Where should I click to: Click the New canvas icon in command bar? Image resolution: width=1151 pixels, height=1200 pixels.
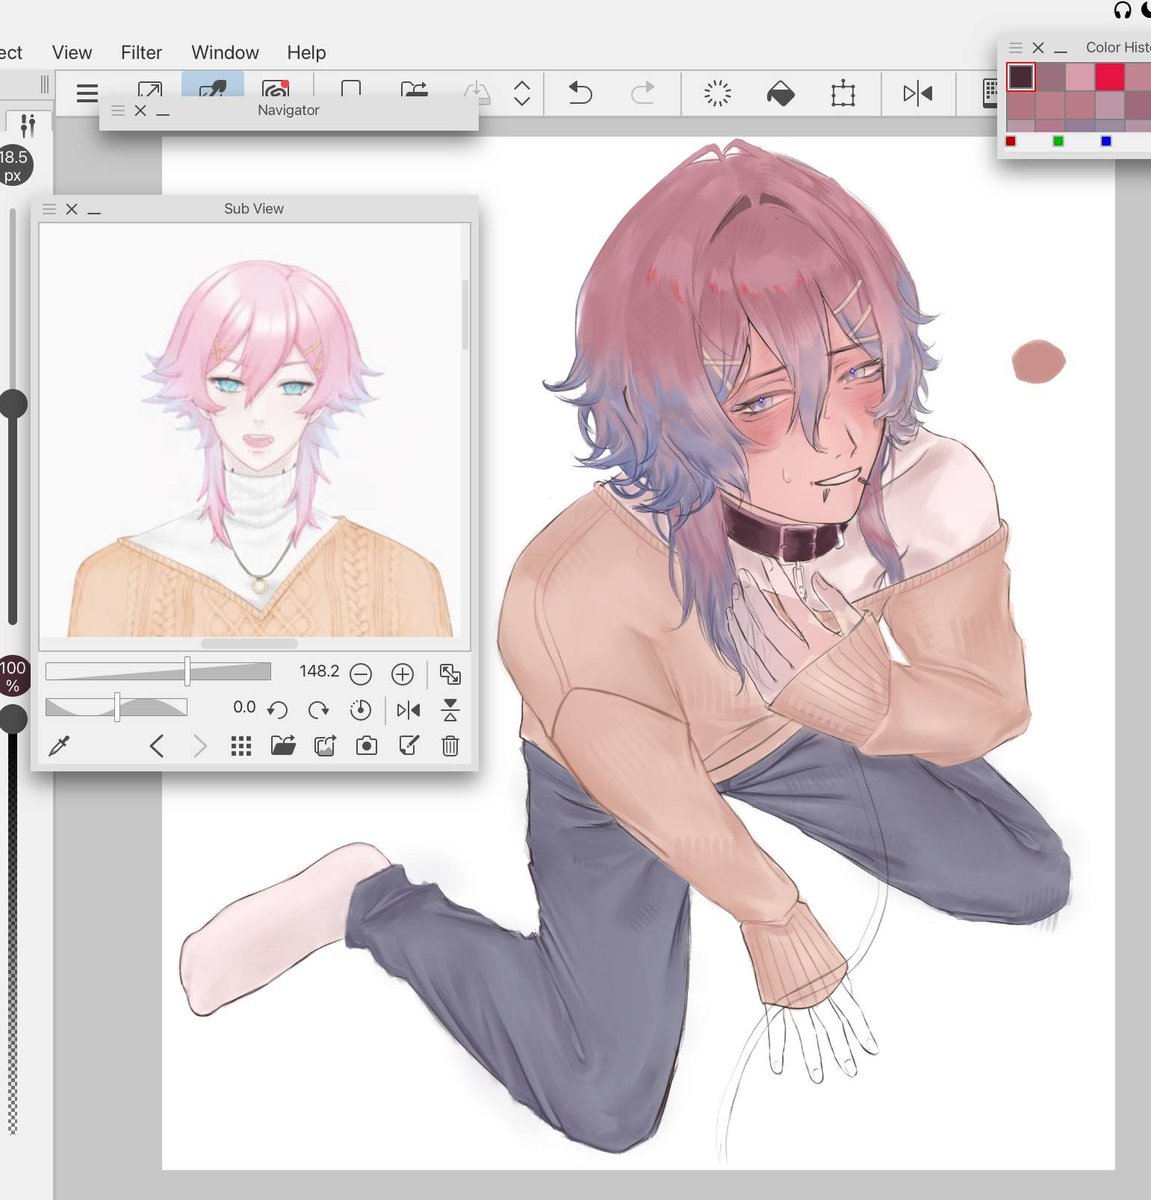[351, 88]
